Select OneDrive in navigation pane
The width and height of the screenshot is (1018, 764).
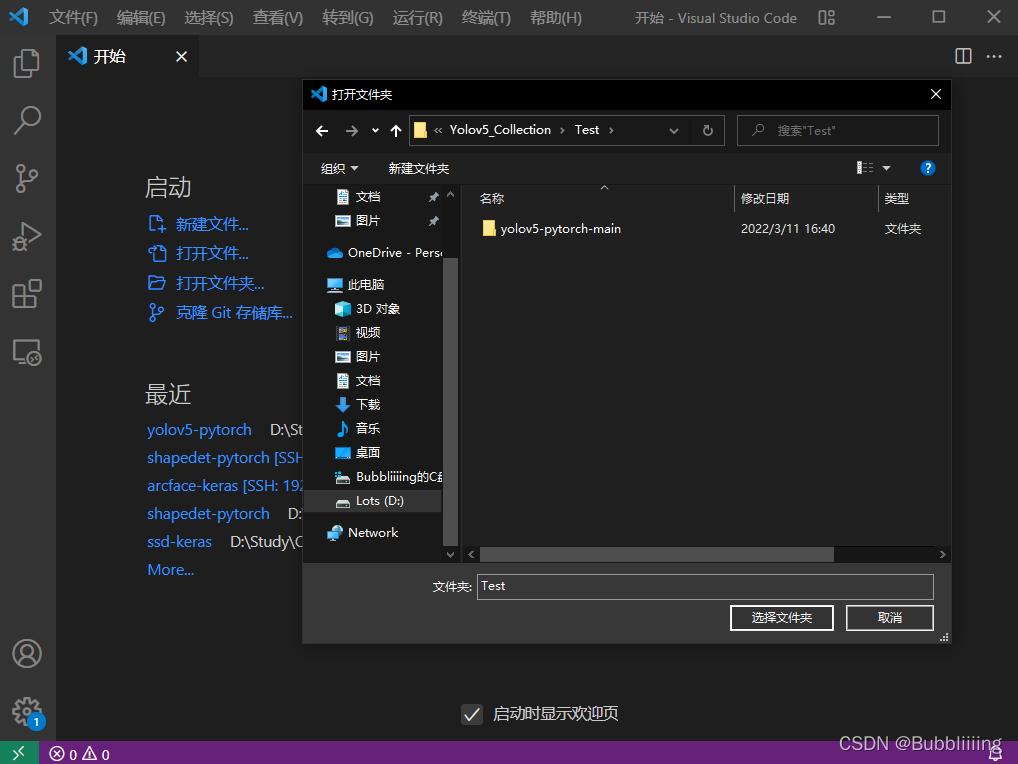[384, 253]
